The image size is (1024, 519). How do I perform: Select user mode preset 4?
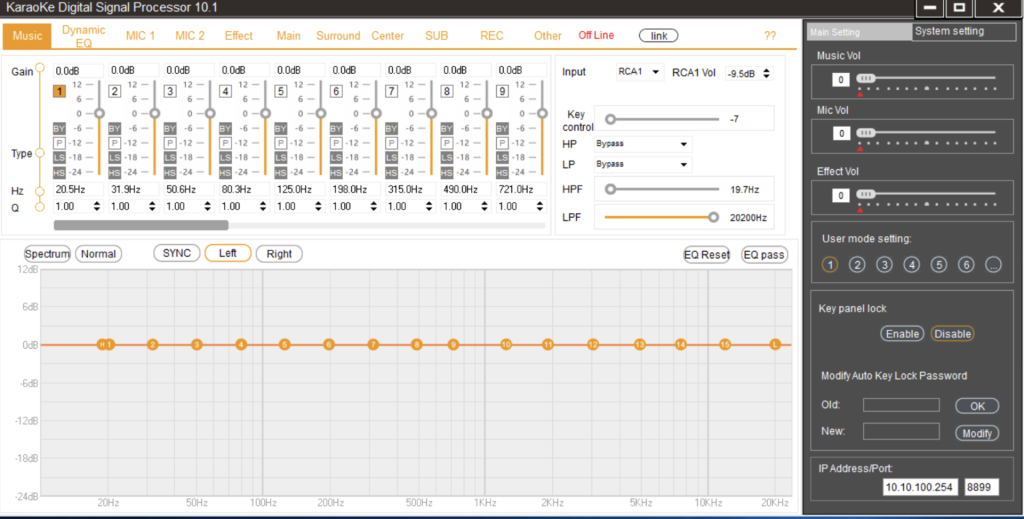pyautogui.click(x=911, y=265)
